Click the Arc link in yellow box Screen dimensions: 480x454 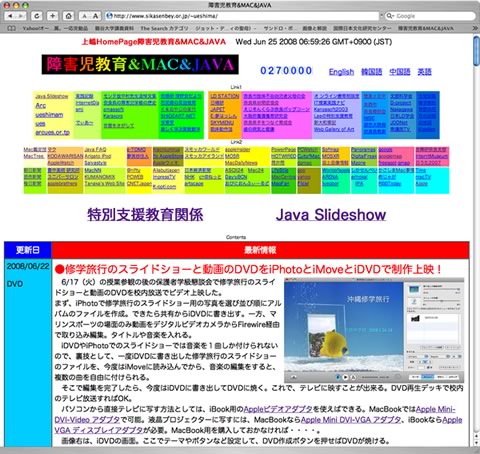[40, 105]
